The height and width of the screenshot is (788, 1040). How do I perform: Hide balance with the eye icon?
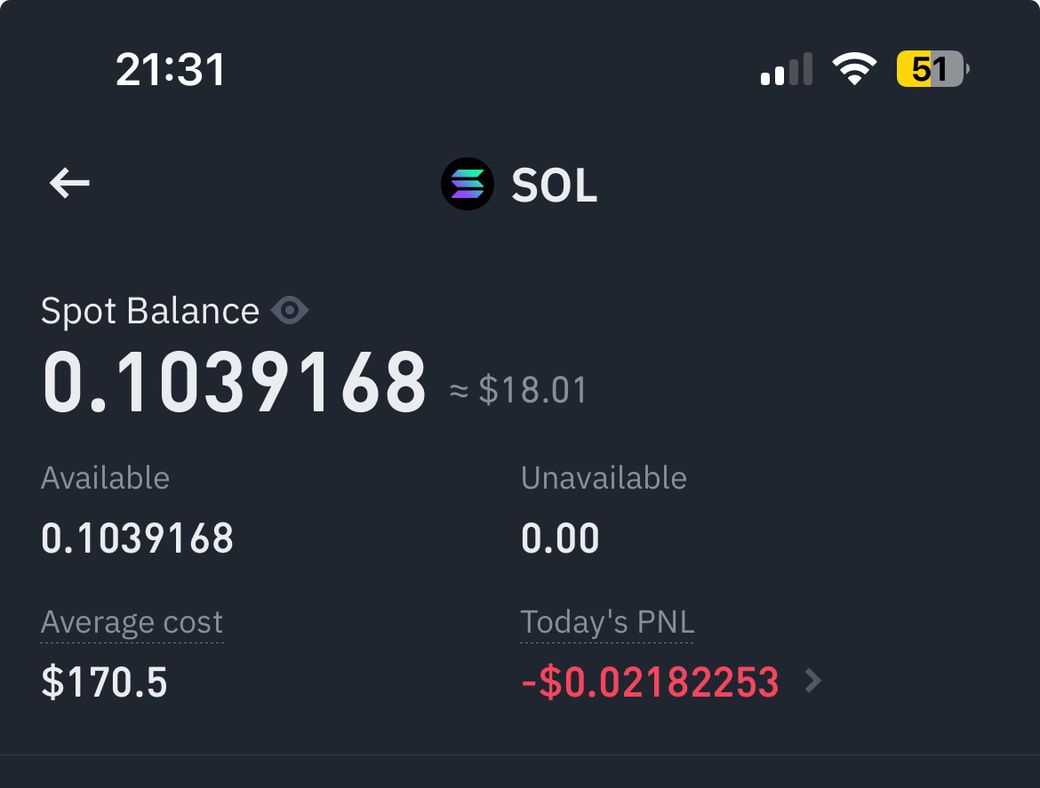(289, 311)
